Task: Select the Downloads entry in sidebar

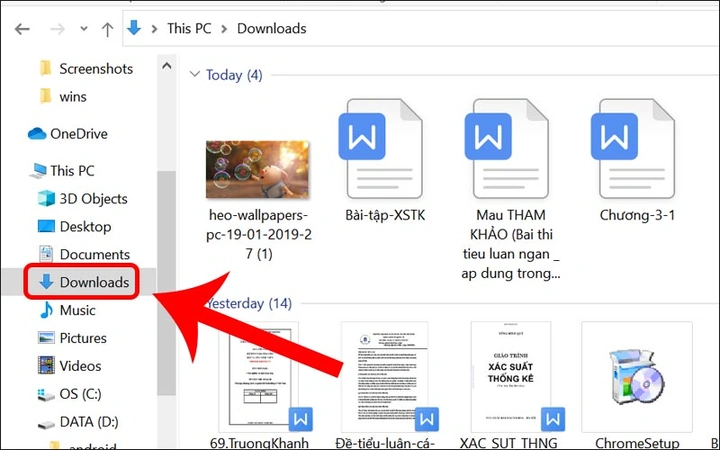Action: tap(81, 282)
